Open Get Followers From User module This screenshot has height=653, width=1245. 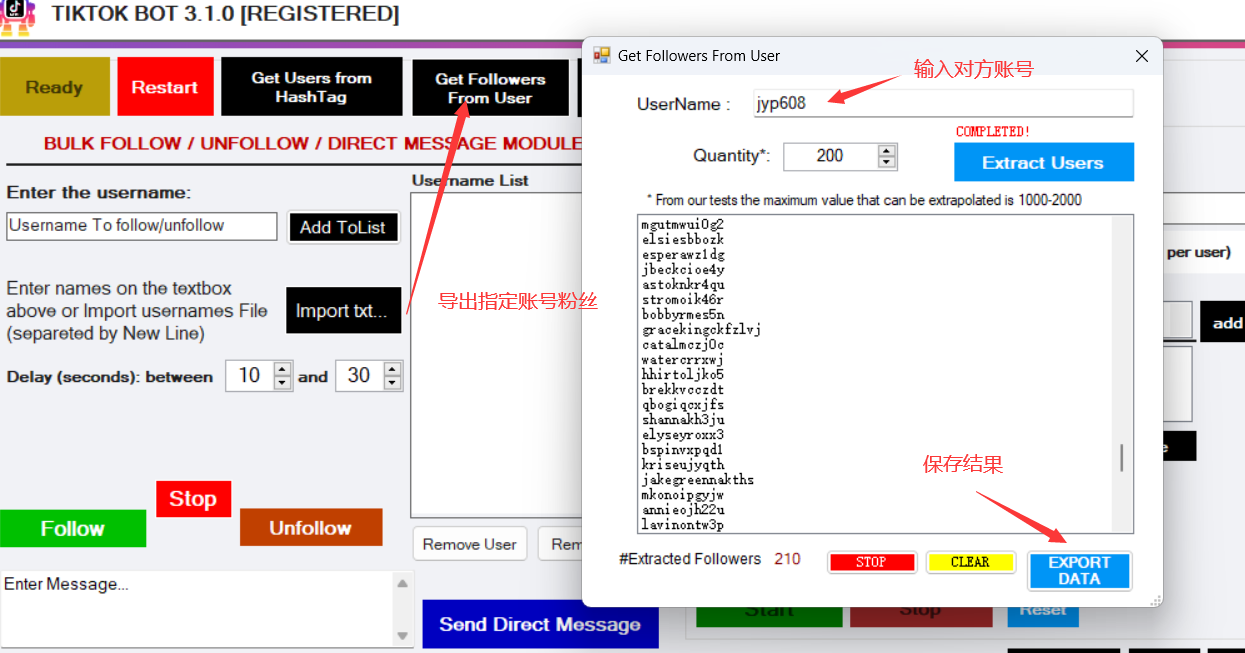coord(490,88)
